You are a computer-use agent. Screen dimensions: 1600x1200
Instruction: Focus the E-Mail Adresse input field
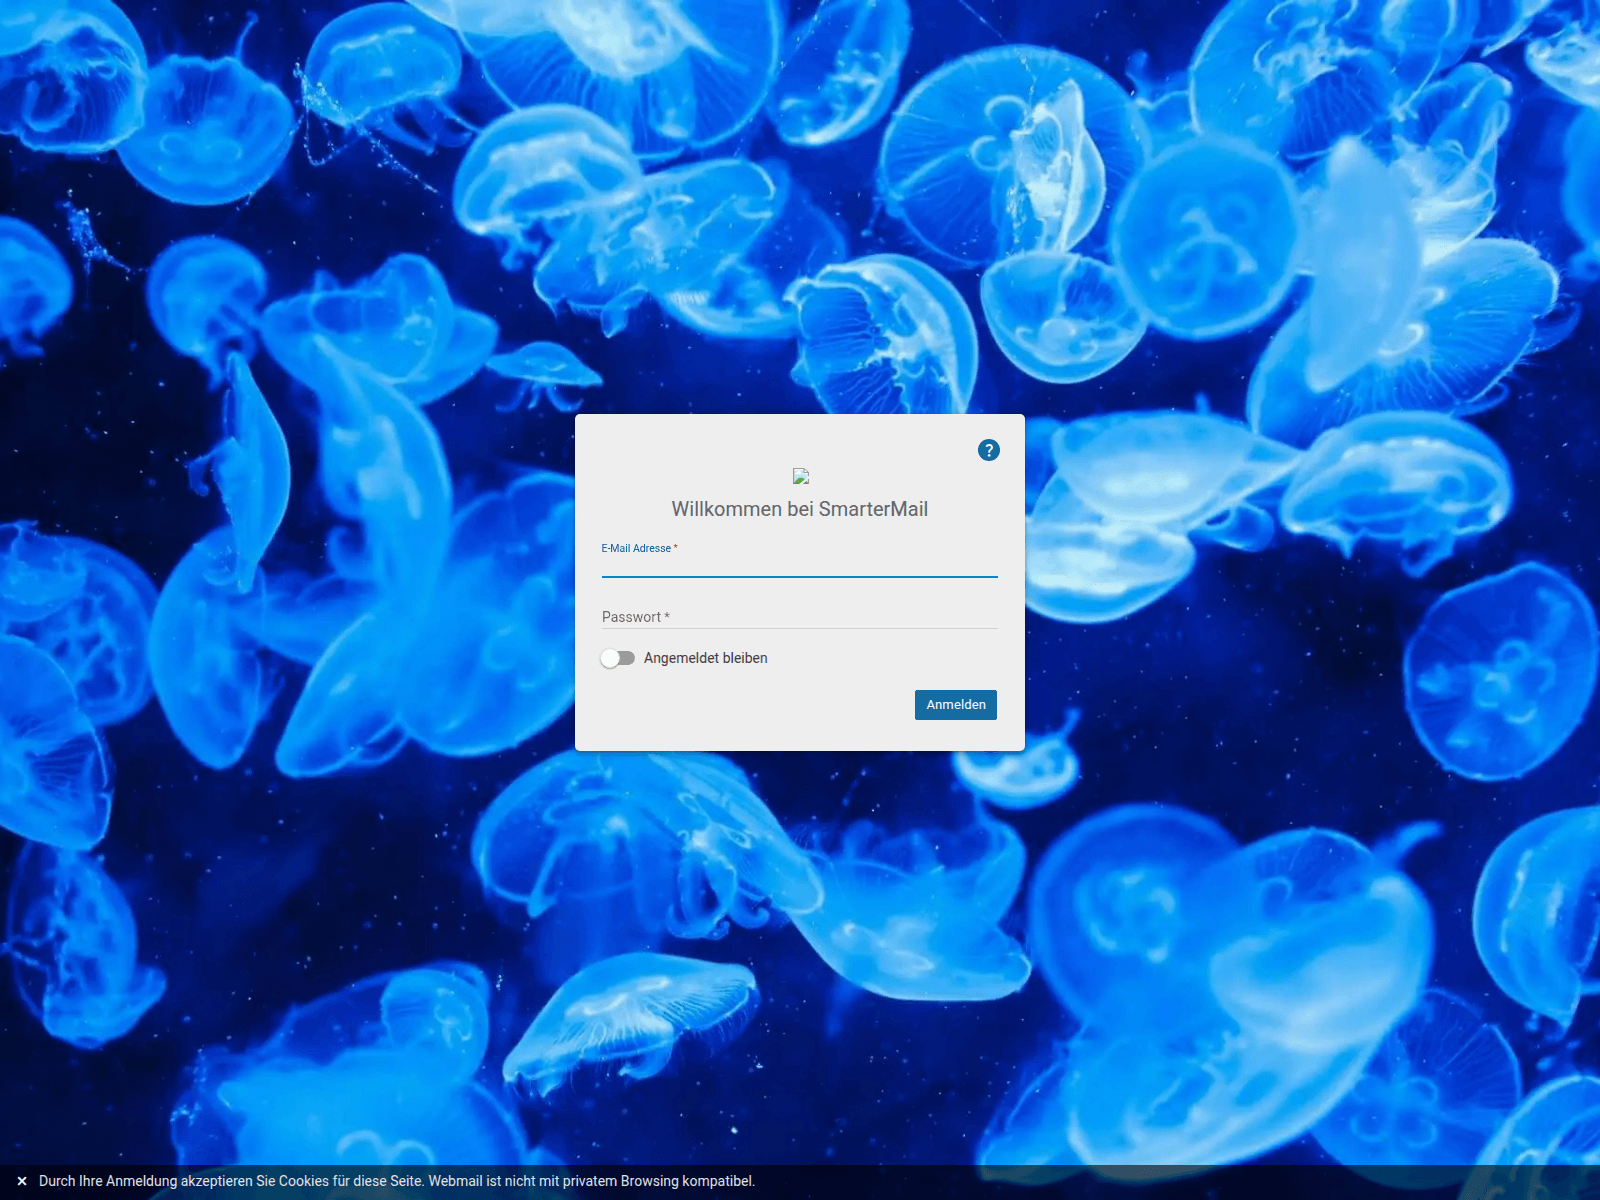click(x=799, y=565)
